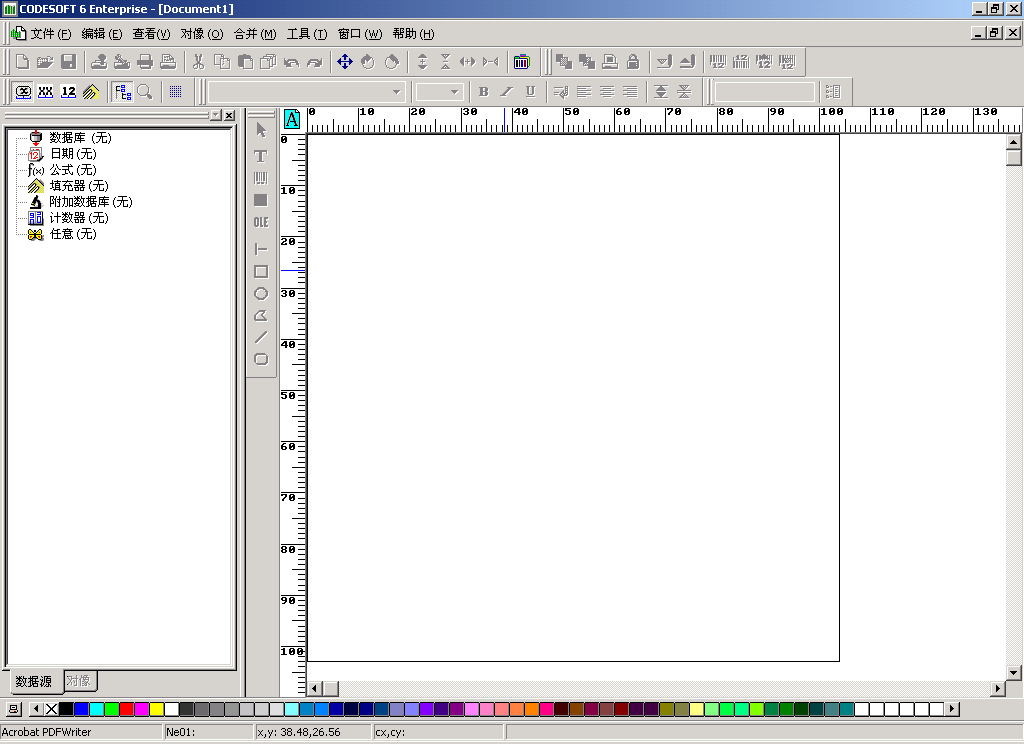Image resolution: width=1024 pixels, height=744 pixels.
Task: Click the cyan A icon at ruler corner
Action: [292, 119]
